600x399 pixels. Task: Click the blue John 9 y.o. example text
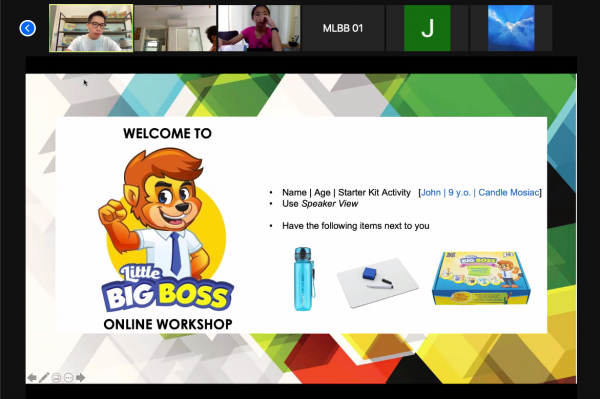click(x=480, y=192)
